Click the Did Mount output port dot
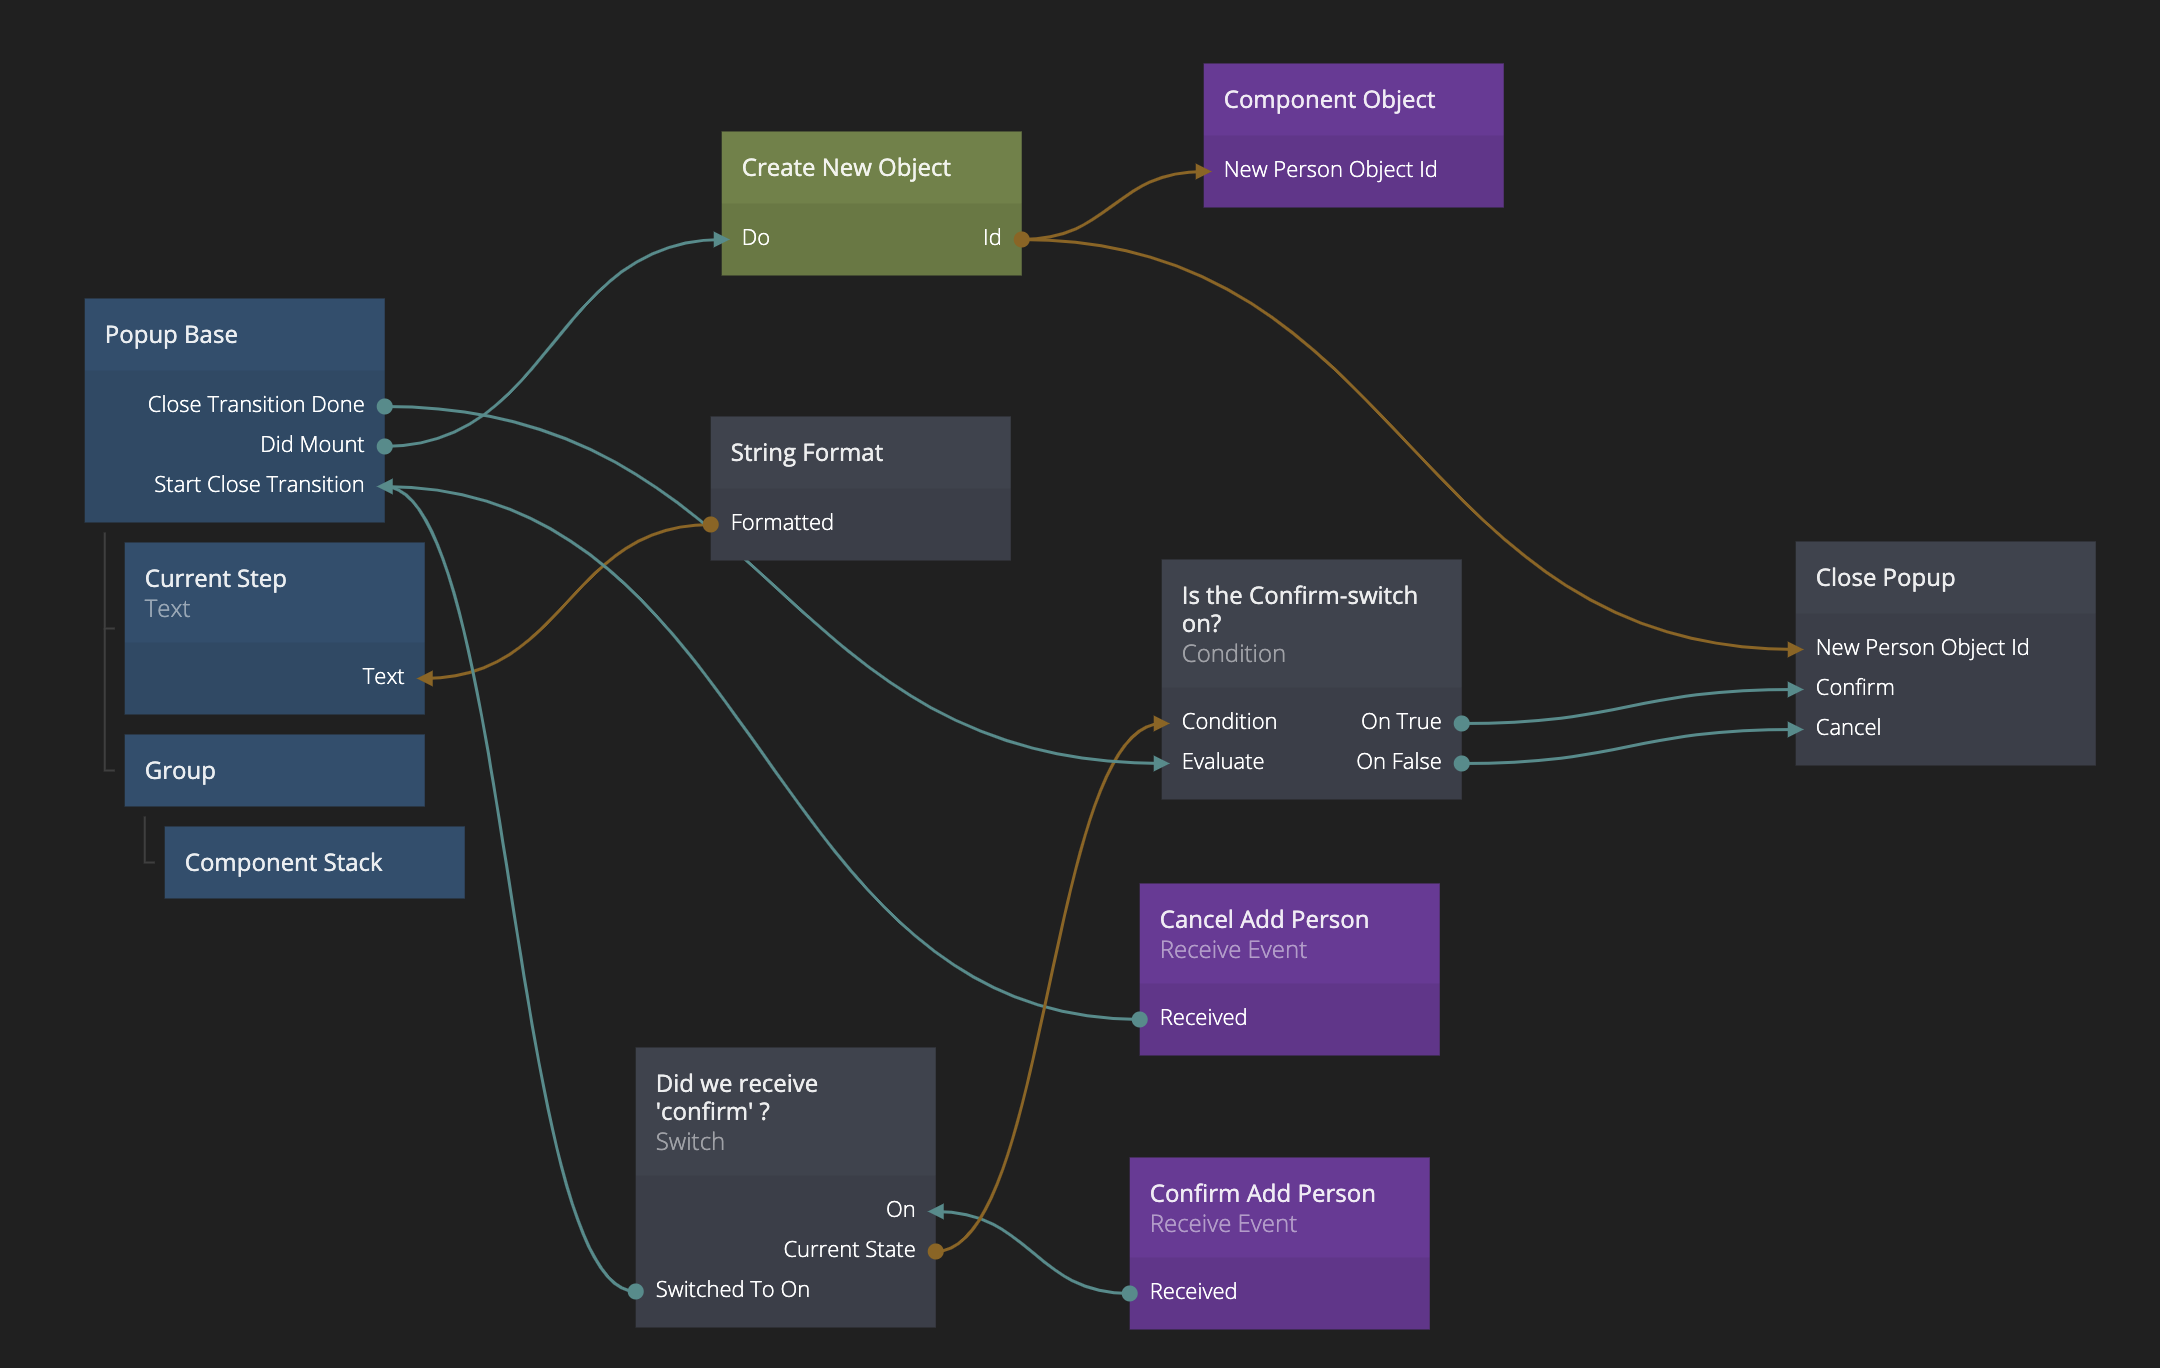The height and width of the screenshot is (1368, 2160). pos(384,446)
